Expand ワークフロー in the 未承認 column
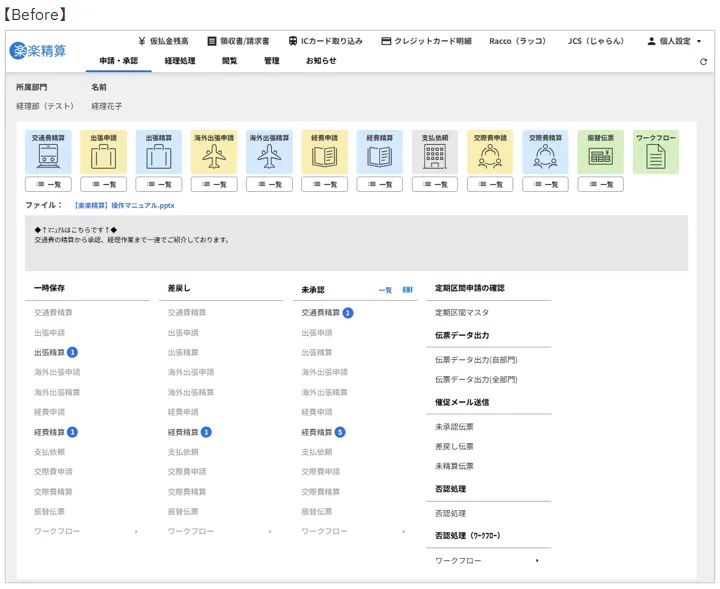The image size is (720, 589). click(353, 531)
